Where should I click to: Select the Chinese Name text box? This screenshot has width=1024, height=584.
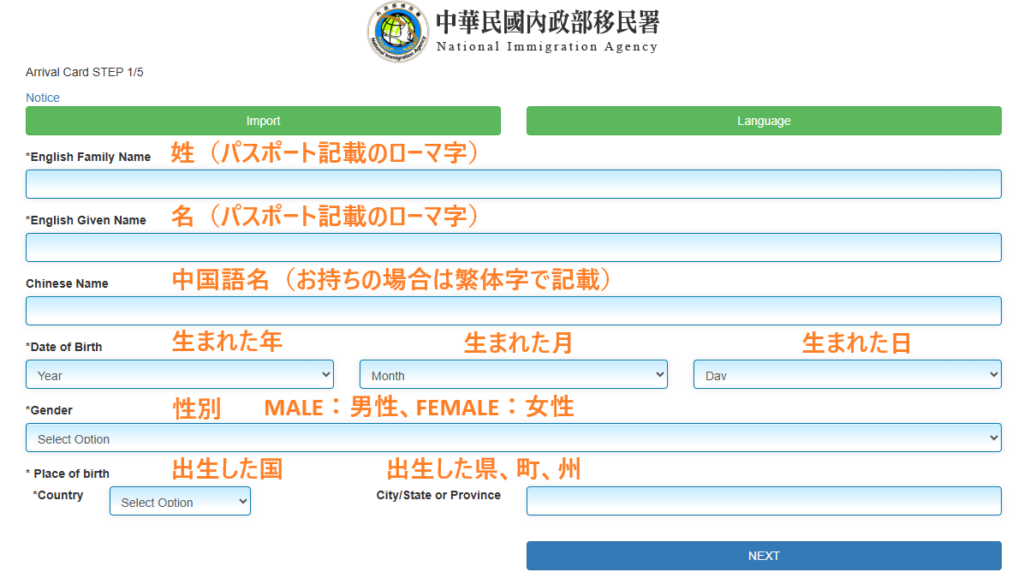(513, 311)
